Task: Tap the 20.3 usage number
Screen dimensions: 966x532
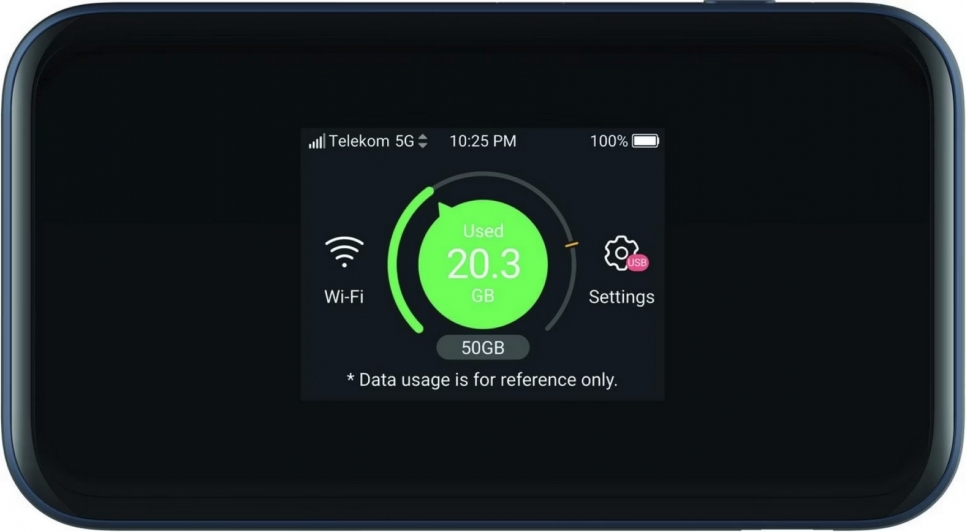Action: (484, 264)
